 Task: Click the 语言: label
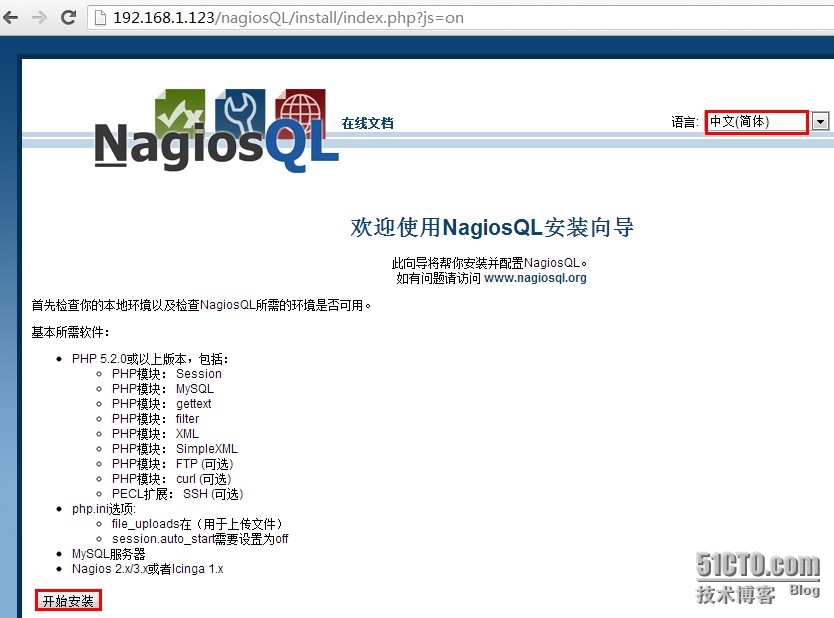[685, 122]
